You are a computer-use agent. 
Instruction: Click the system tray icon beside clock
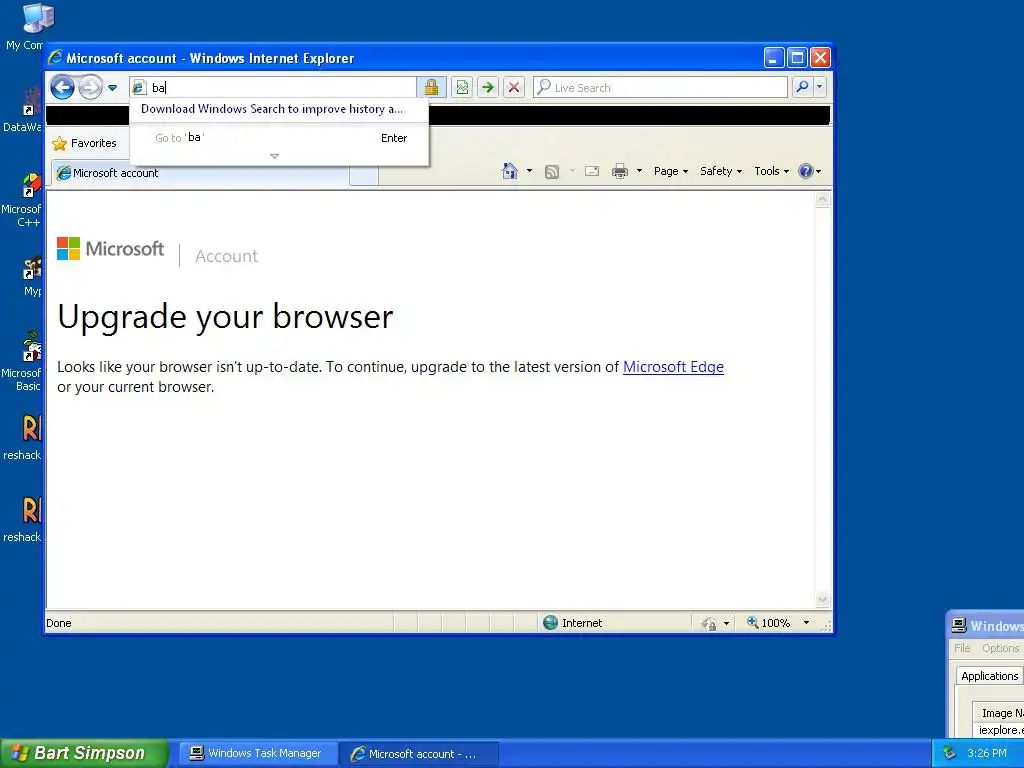click(950, 754)
